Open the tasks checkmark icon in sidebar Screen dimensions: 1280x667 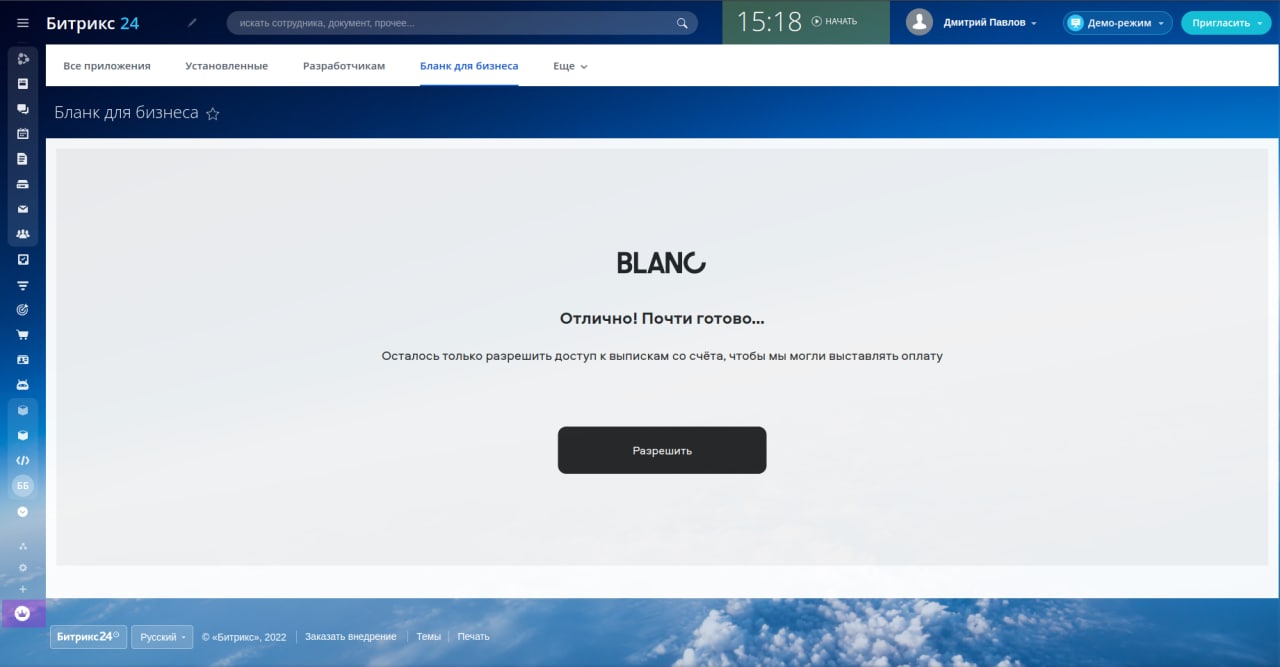(23, 260)
